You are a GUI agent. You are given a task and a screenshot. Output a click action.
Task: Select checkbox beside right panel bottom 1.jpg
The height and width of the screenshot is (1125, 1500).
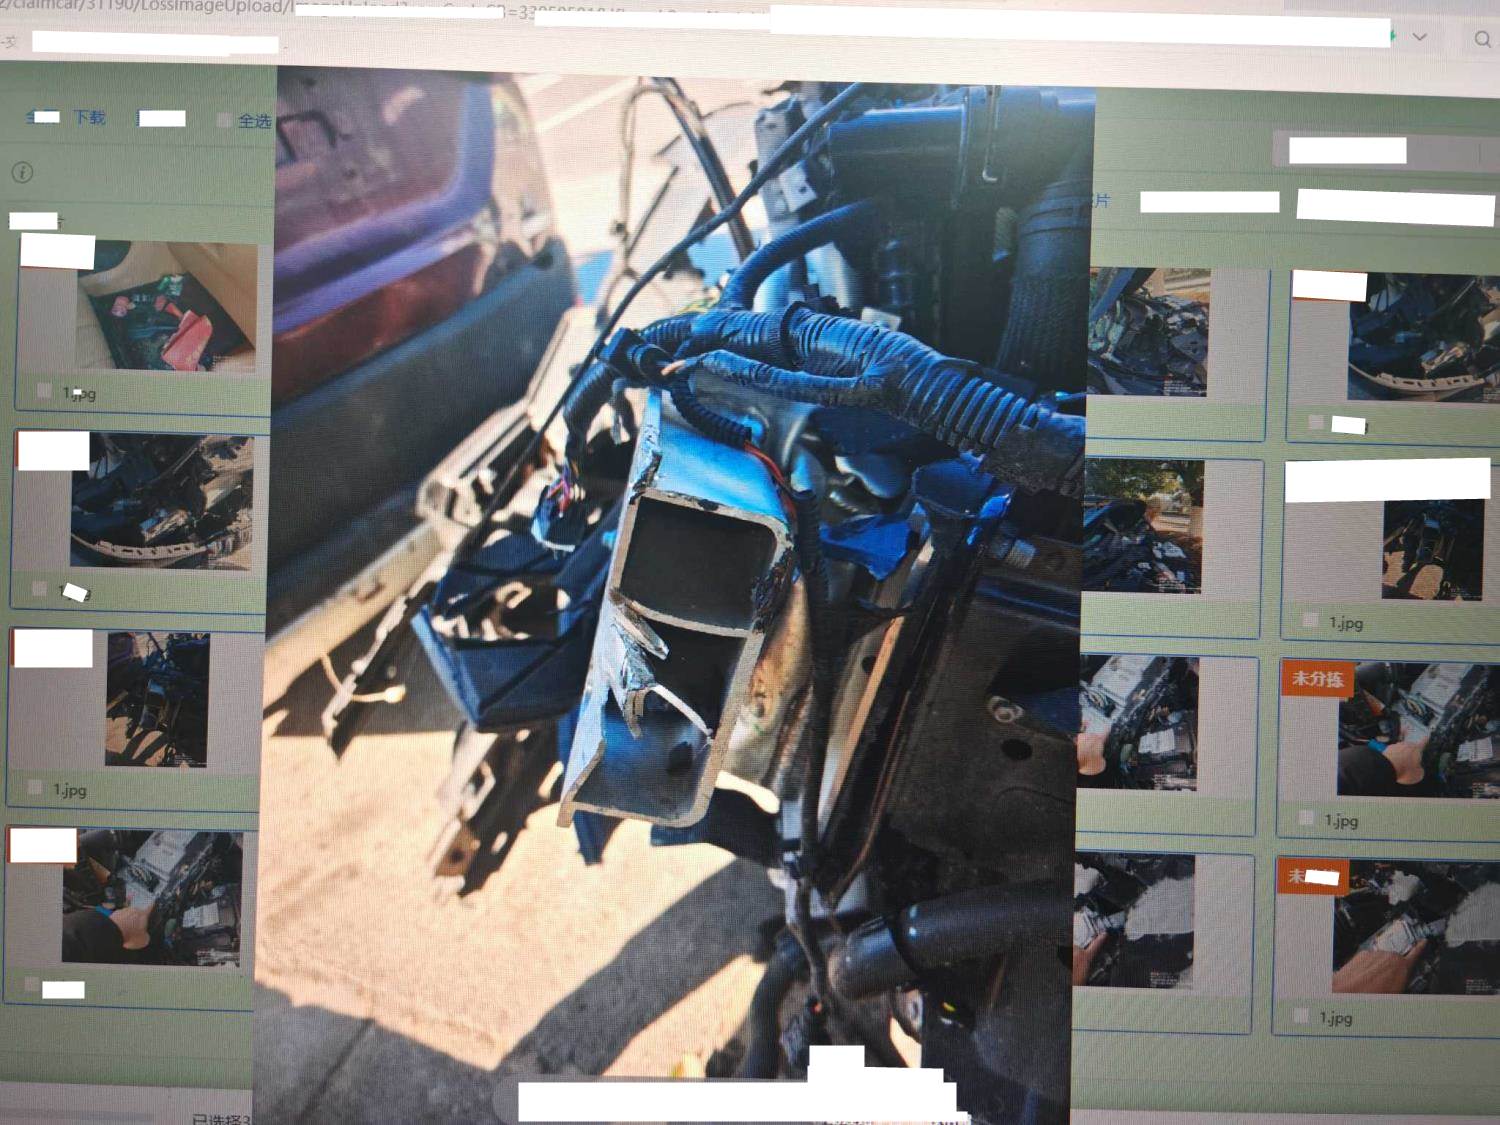coord(1300,1016)
